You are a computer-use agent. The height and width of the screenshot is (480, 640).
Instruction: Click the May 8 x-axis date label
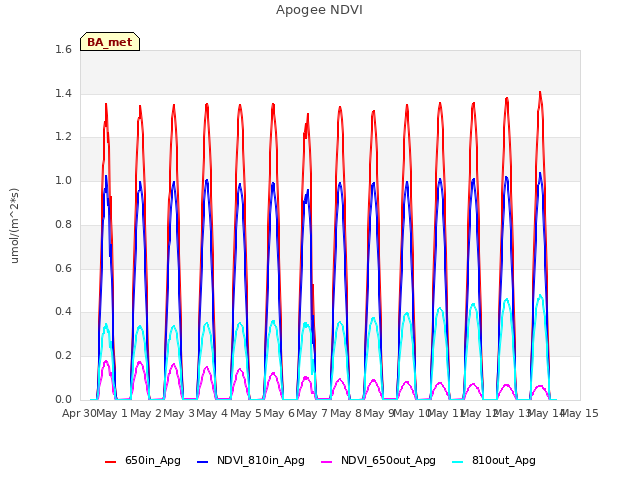346,413
